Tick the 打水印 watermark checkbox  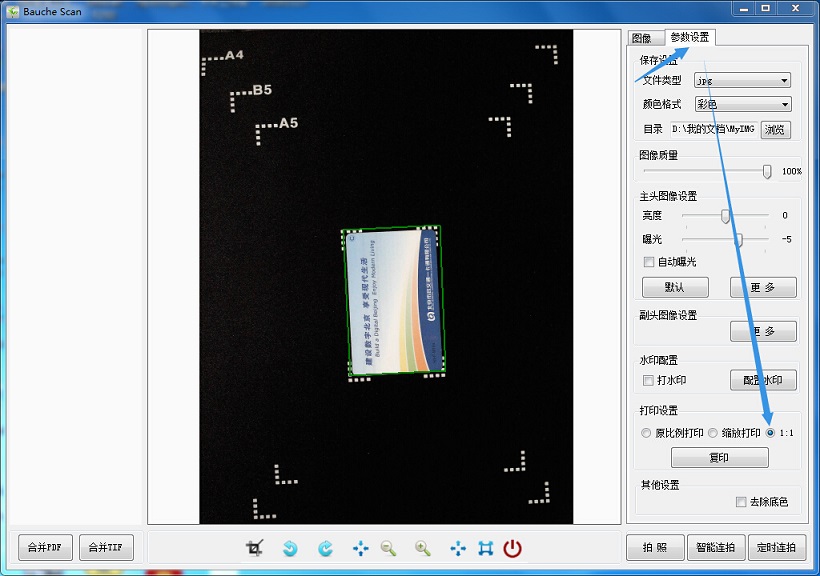pos(649,381)
